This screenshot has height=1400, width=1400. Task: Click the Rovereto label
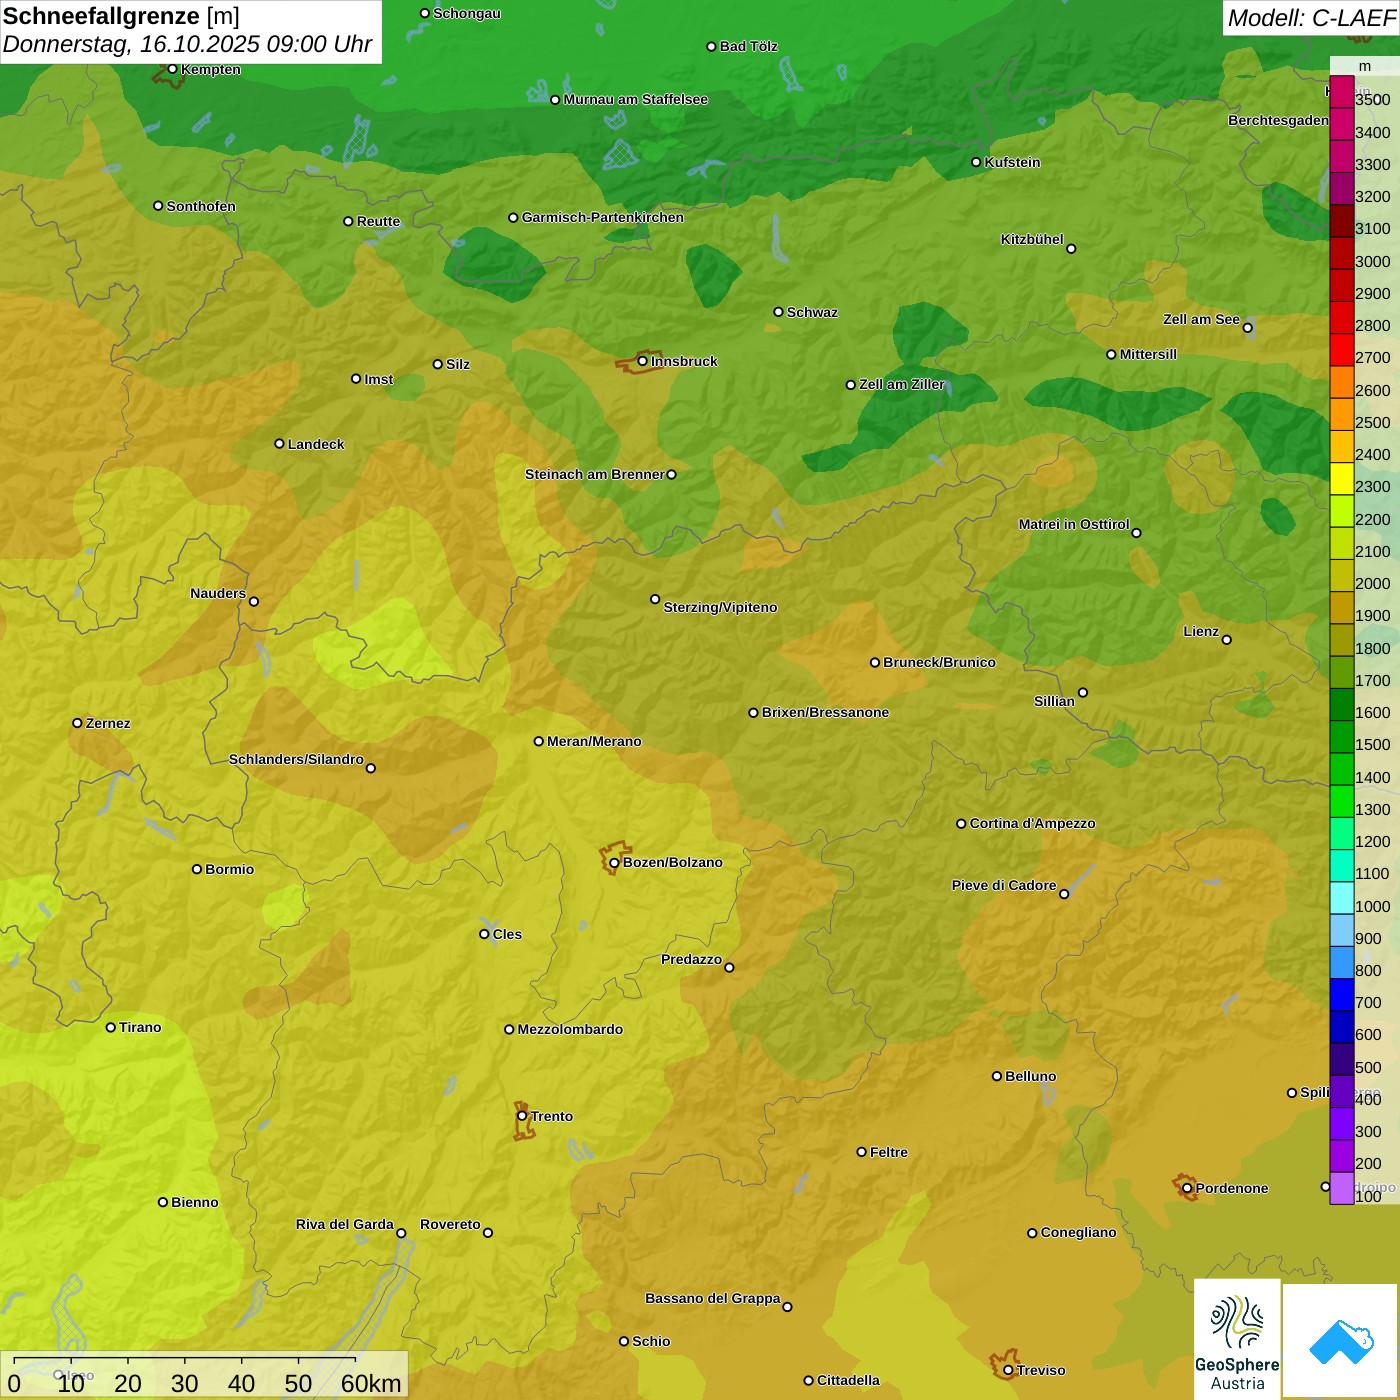click(450, 1224)
